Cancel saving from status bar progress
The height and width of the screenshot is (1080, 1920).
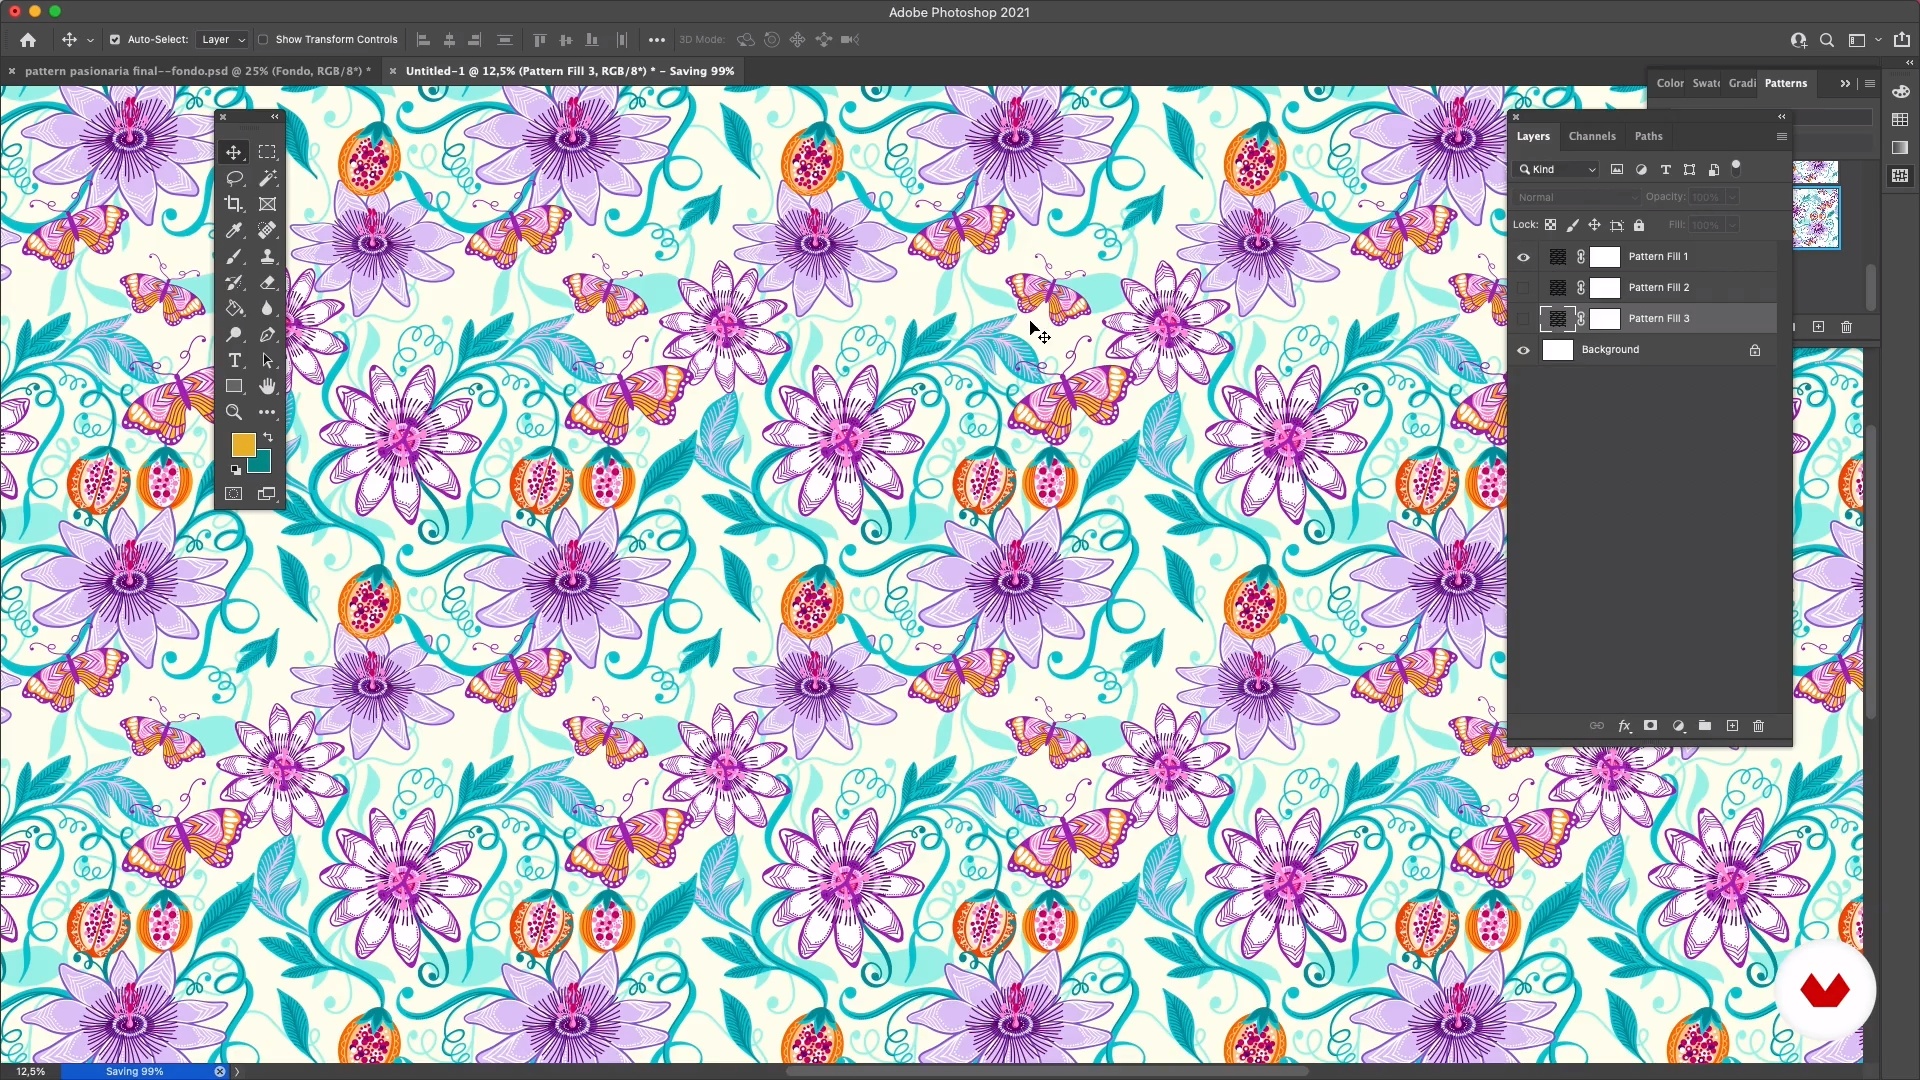click(220, 1071)
